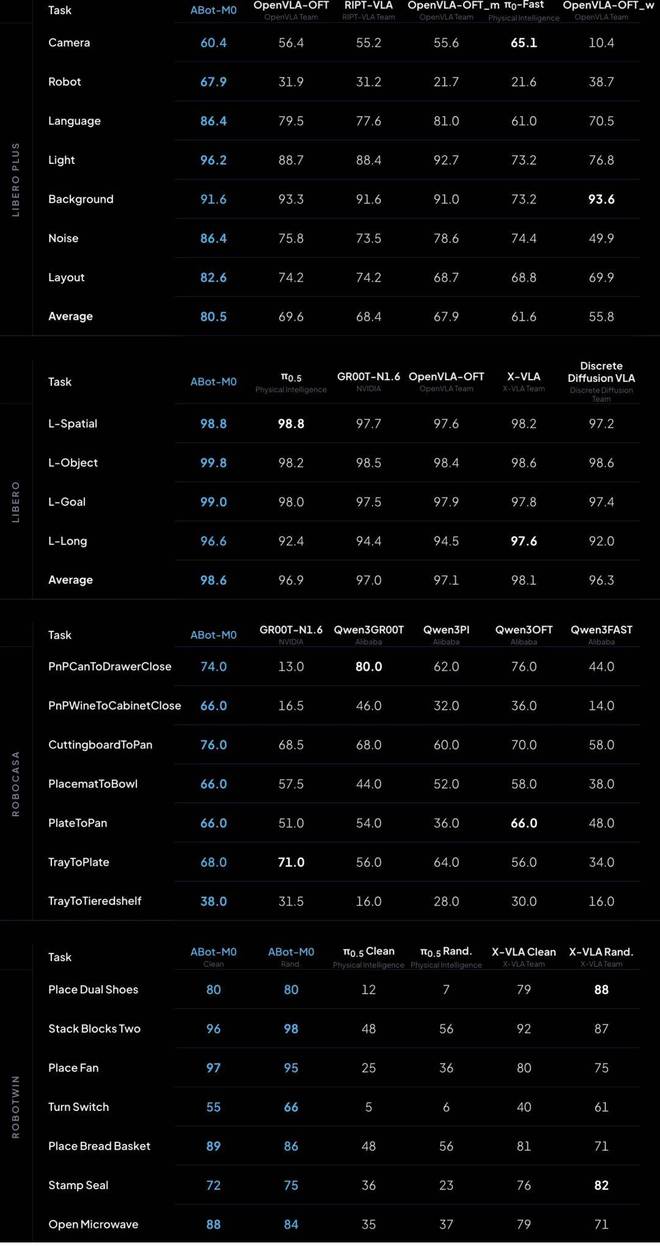The height and width of the screenshot is (1246, 660).
Task: Click the PnPCanToDrawerClose task label
Action: tap(110, 667)
